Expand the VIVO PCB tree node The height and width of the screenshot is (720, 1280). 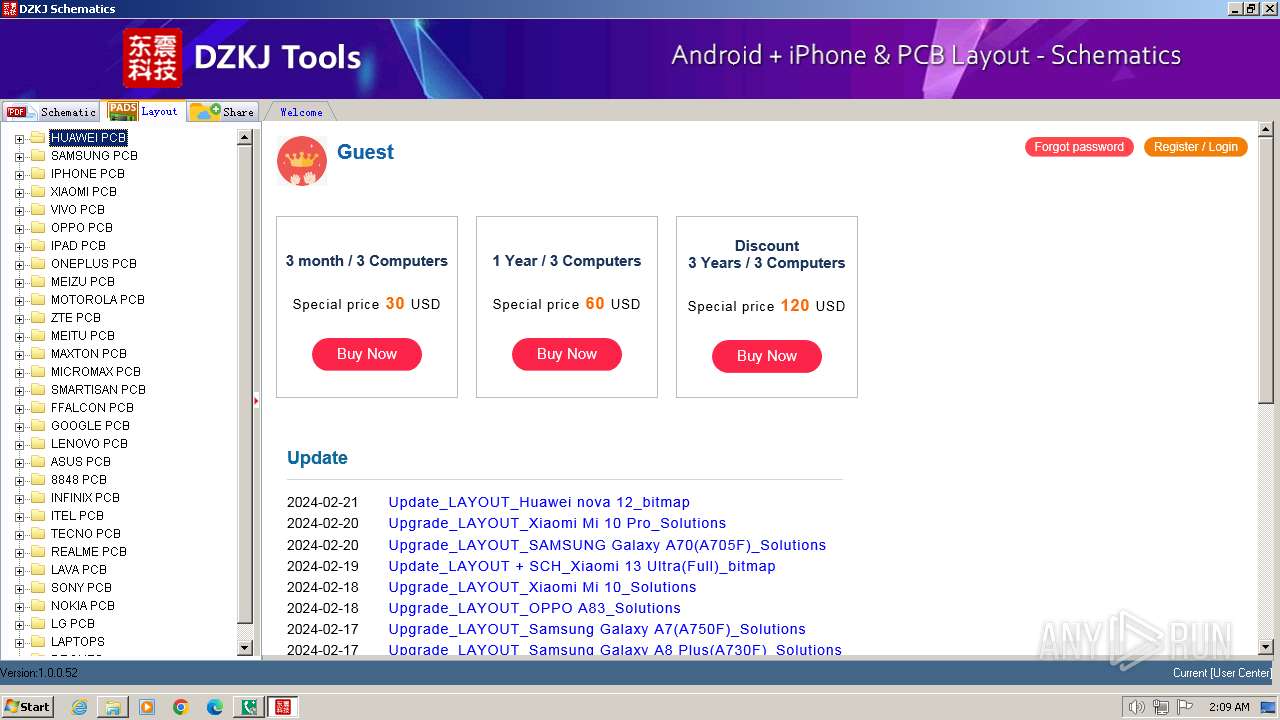(19, 210)
